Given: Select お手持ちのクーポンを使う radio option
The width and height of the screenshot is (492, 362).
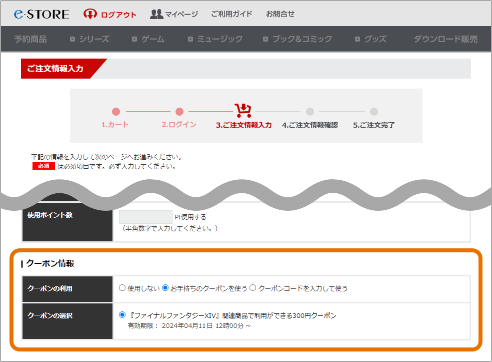Looking at the screenshot, I should [x=165, y=288].
